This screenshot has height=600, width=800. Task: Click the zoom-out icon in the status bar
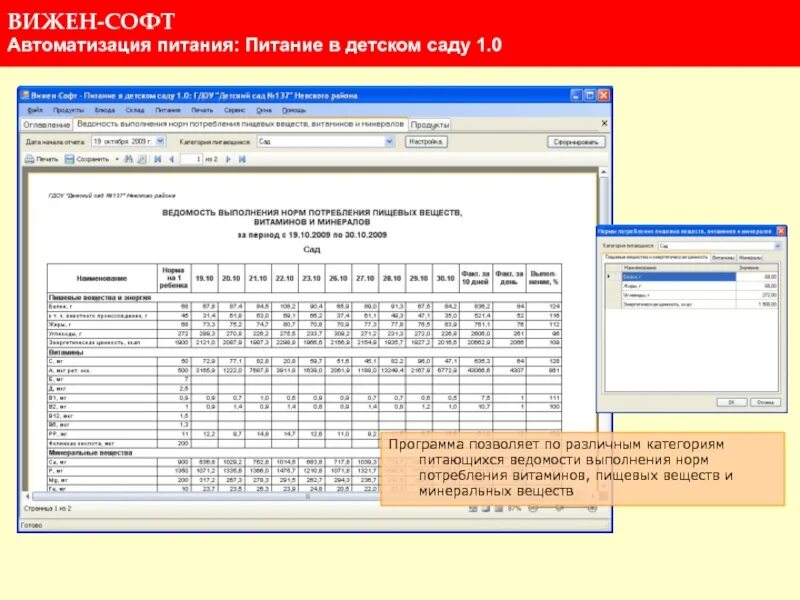[x=533, y=508]
